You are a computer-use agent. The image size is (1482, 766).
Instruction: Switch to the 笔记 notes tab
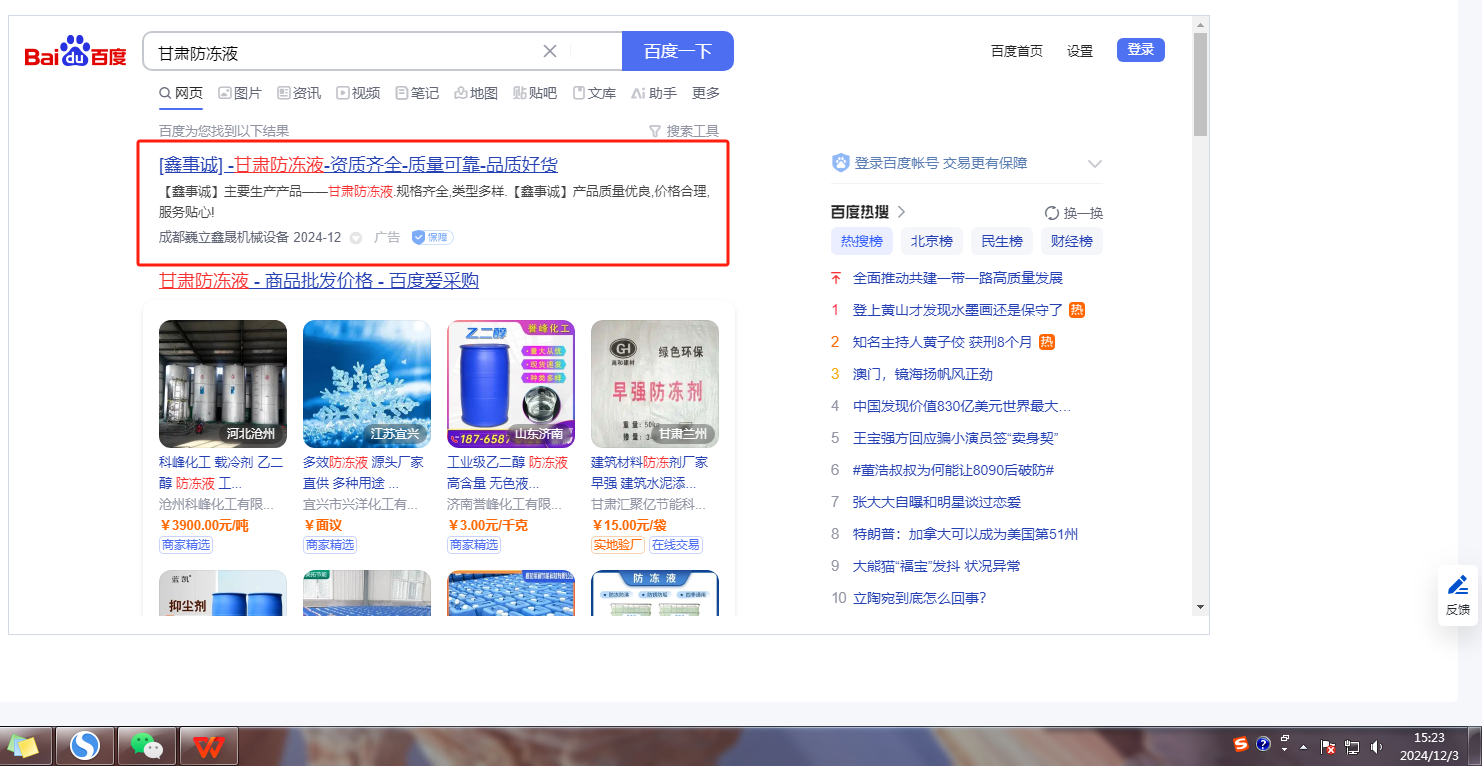pyautogui.click(x=417, y=93)
